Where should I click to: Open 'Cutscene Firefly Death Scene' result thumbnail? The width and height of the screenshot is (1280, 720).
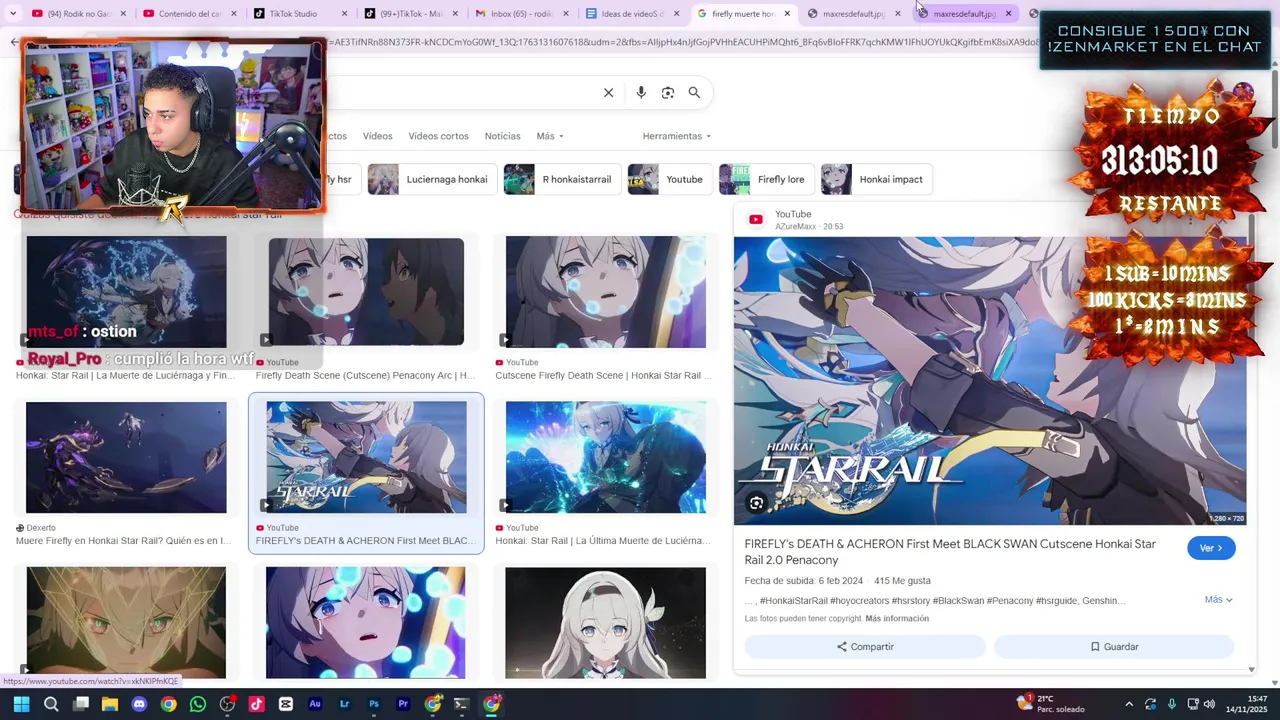(606, 292)
